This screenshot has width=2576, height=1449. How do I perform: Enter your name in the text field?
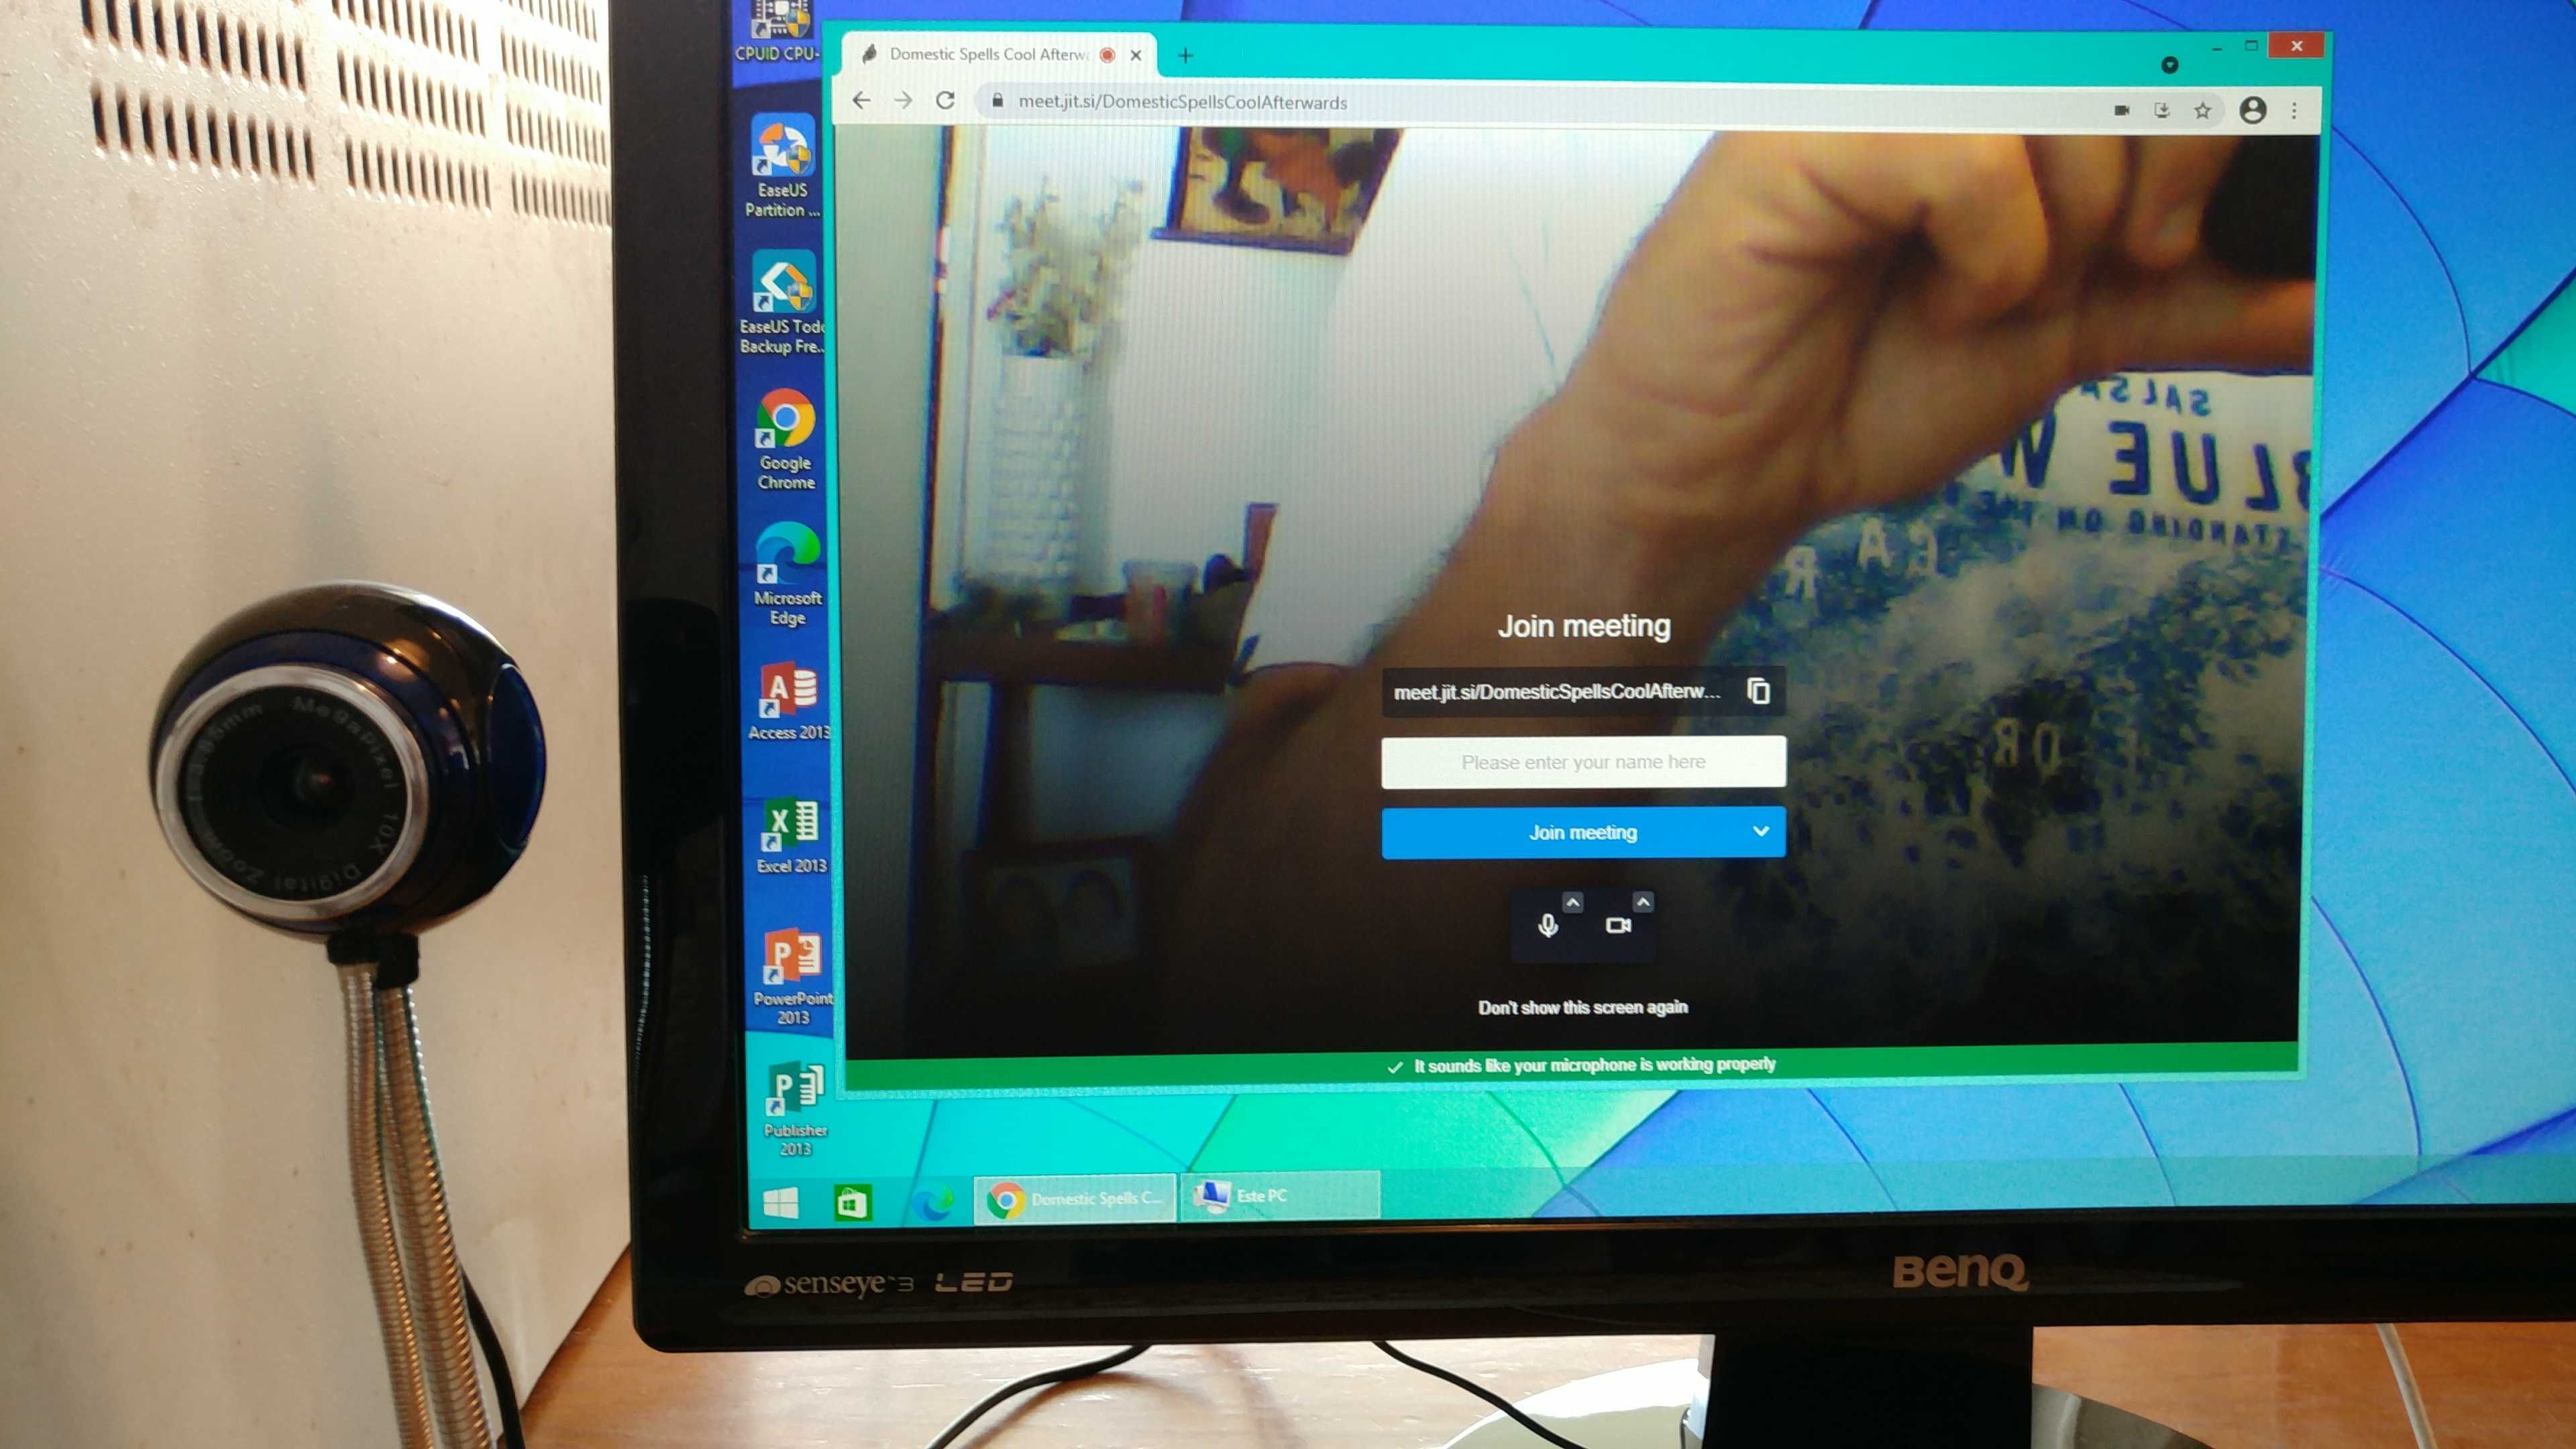pyautogui.click(x=1582, y=761)
